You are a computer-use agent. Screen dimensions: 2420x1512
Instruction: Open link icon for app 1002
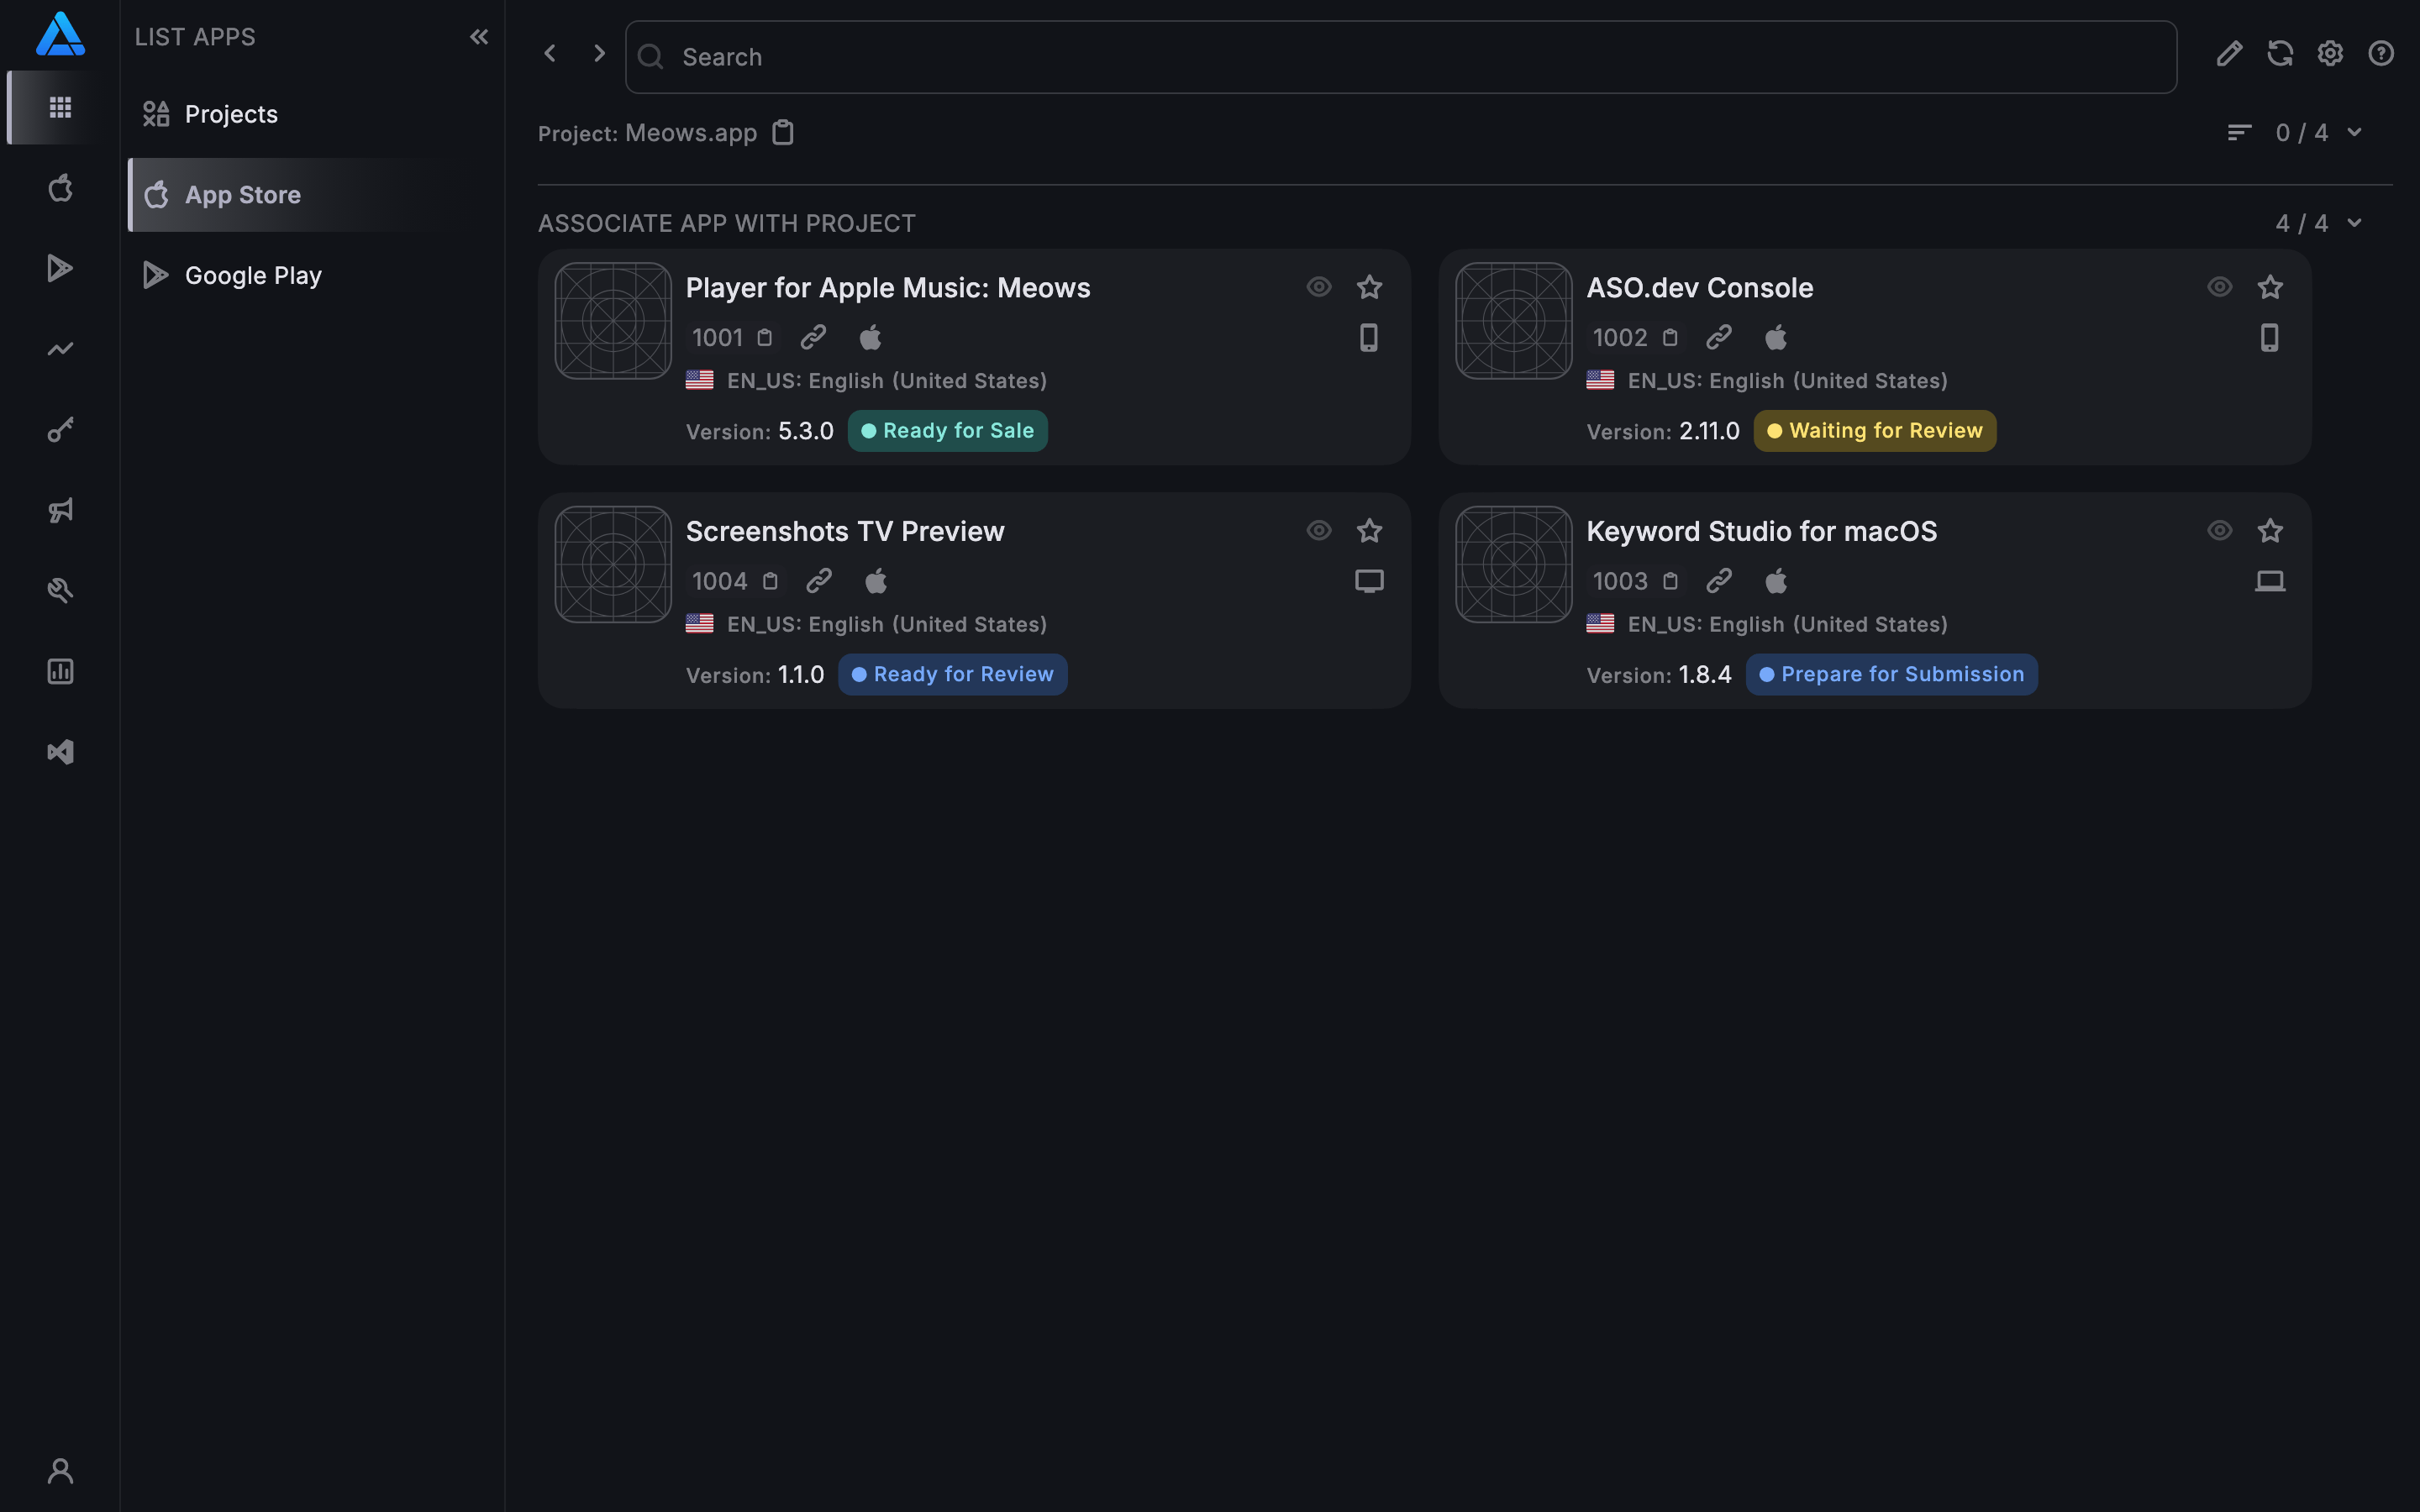point(1719,337)
